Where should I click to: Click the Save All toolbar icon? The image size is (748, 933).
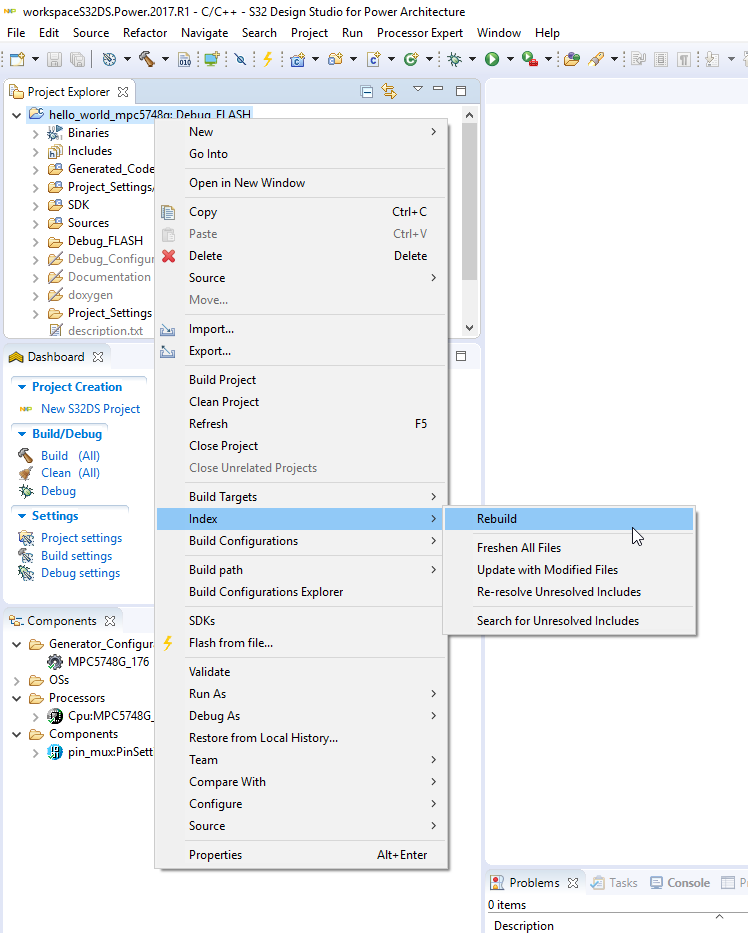click(x=77, y=59)
